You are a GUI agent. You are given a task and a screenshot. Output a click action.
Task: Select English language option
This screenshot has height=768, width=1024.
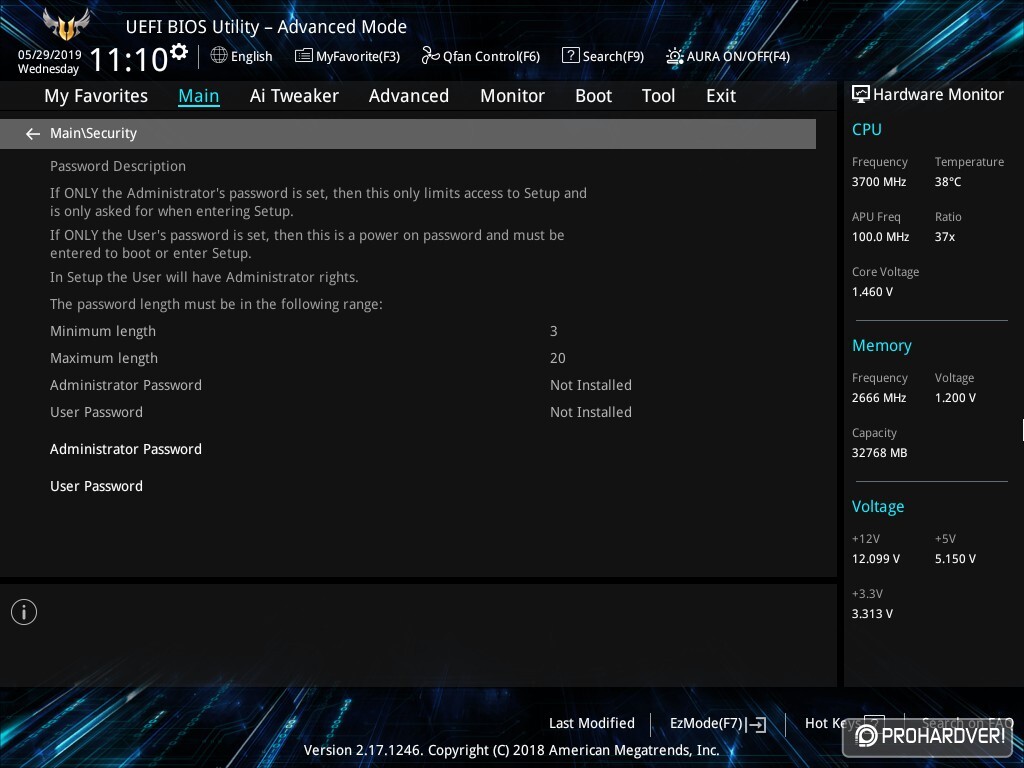pos(251,57)
